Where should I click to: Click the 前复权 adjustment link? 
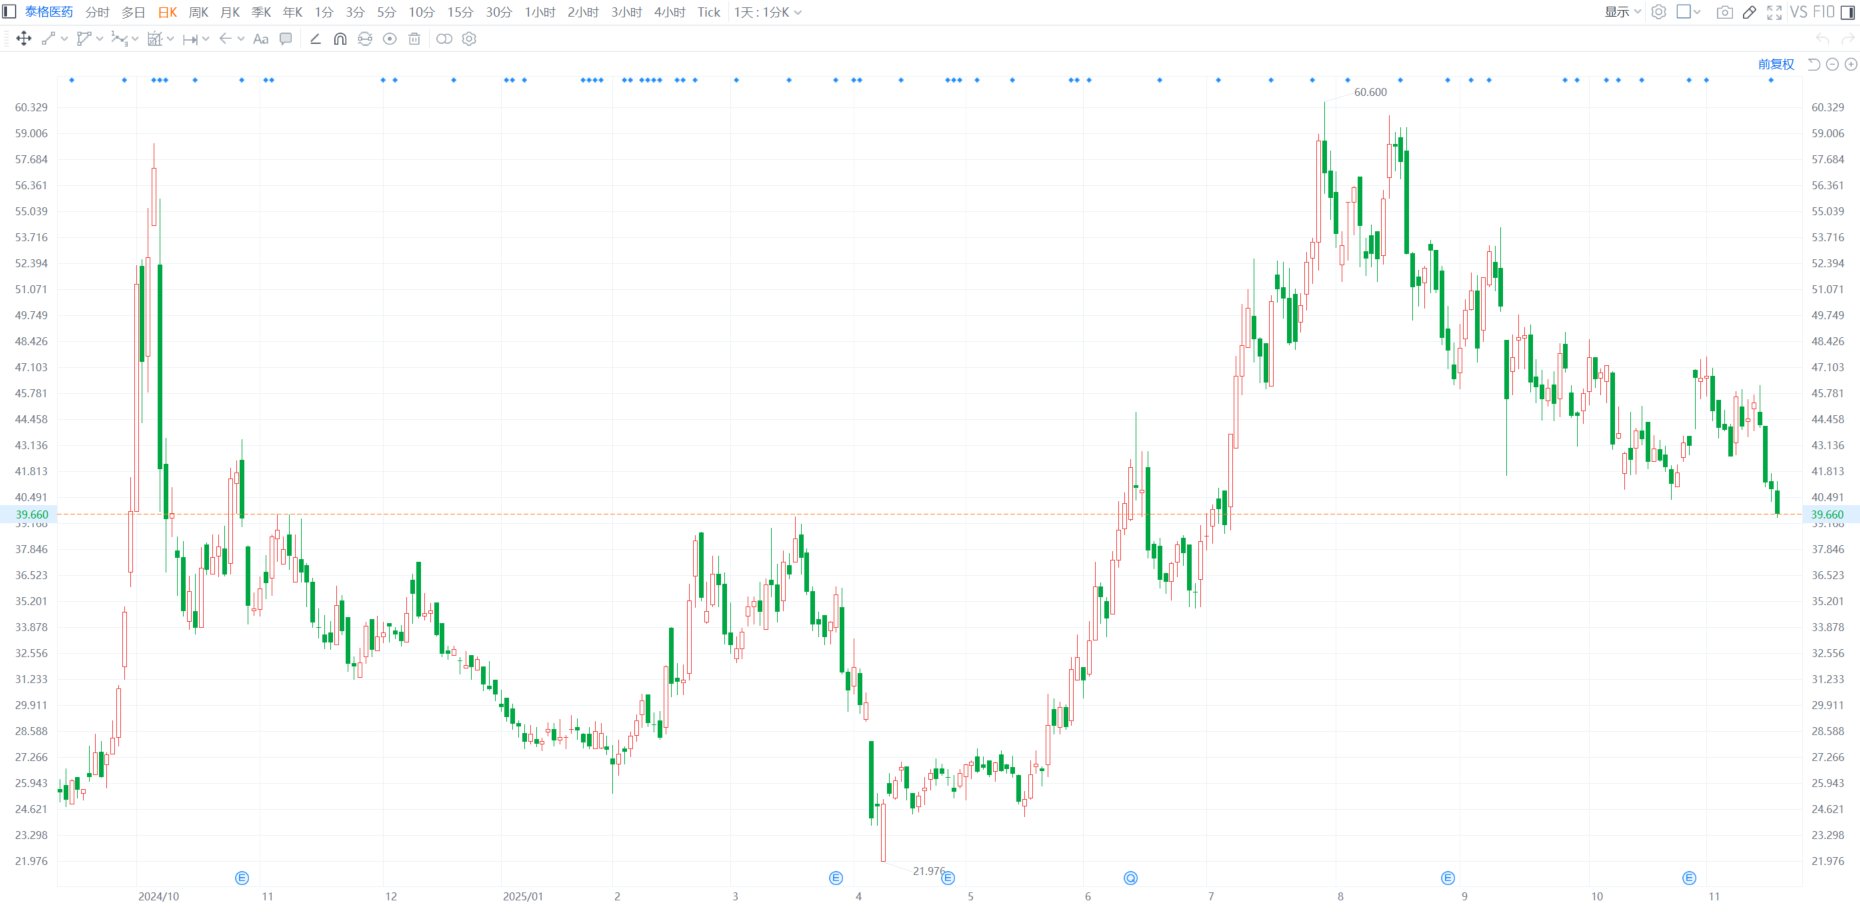(x=1776, y=64)
